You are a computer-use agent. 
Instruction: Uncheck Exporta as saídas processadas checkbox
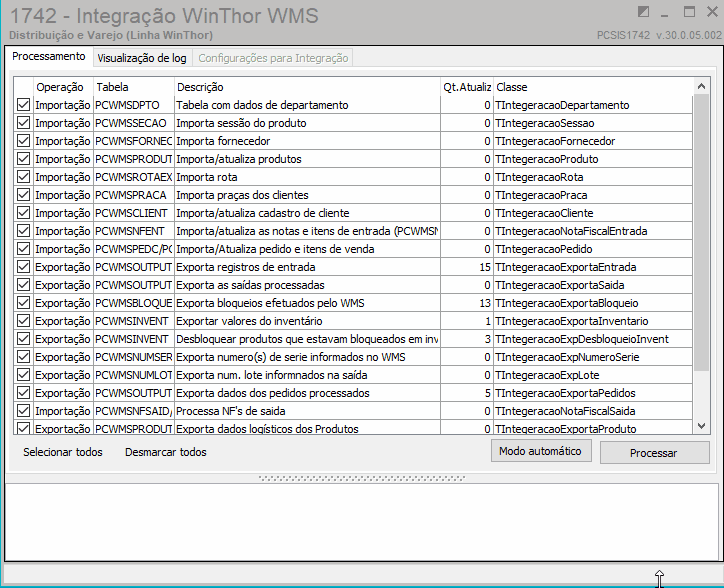coord(24,285)
